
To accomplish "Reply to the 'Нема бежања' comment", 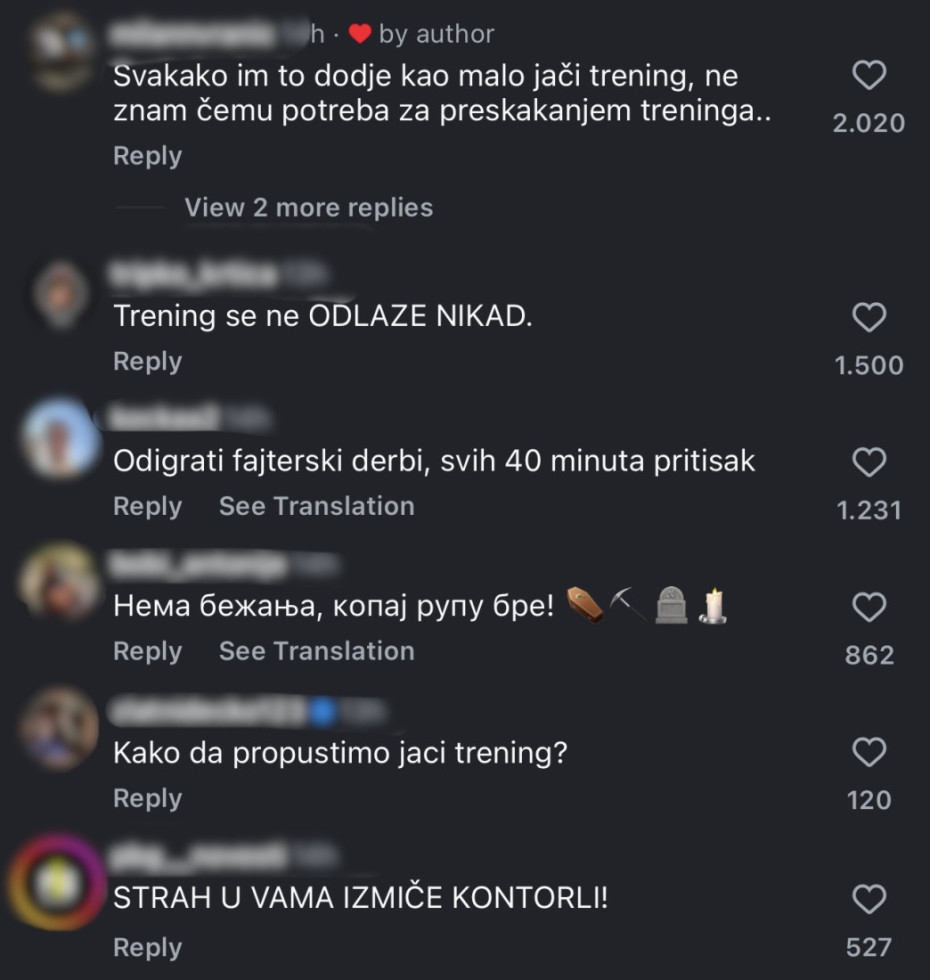I will (x=147, y=652).
